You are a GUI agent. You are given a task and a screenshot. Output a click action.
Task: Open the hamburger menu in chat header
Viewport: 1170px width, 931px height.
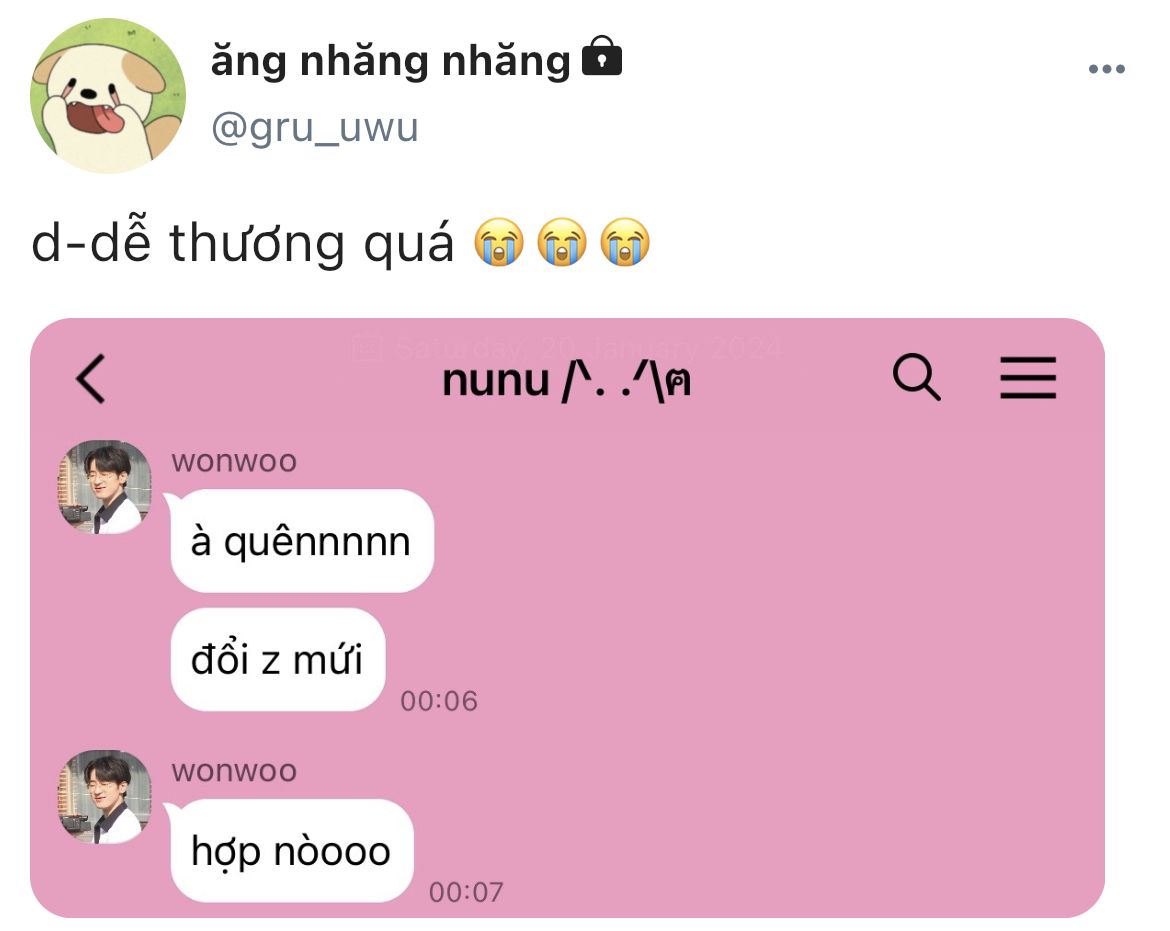(1027, 377)
